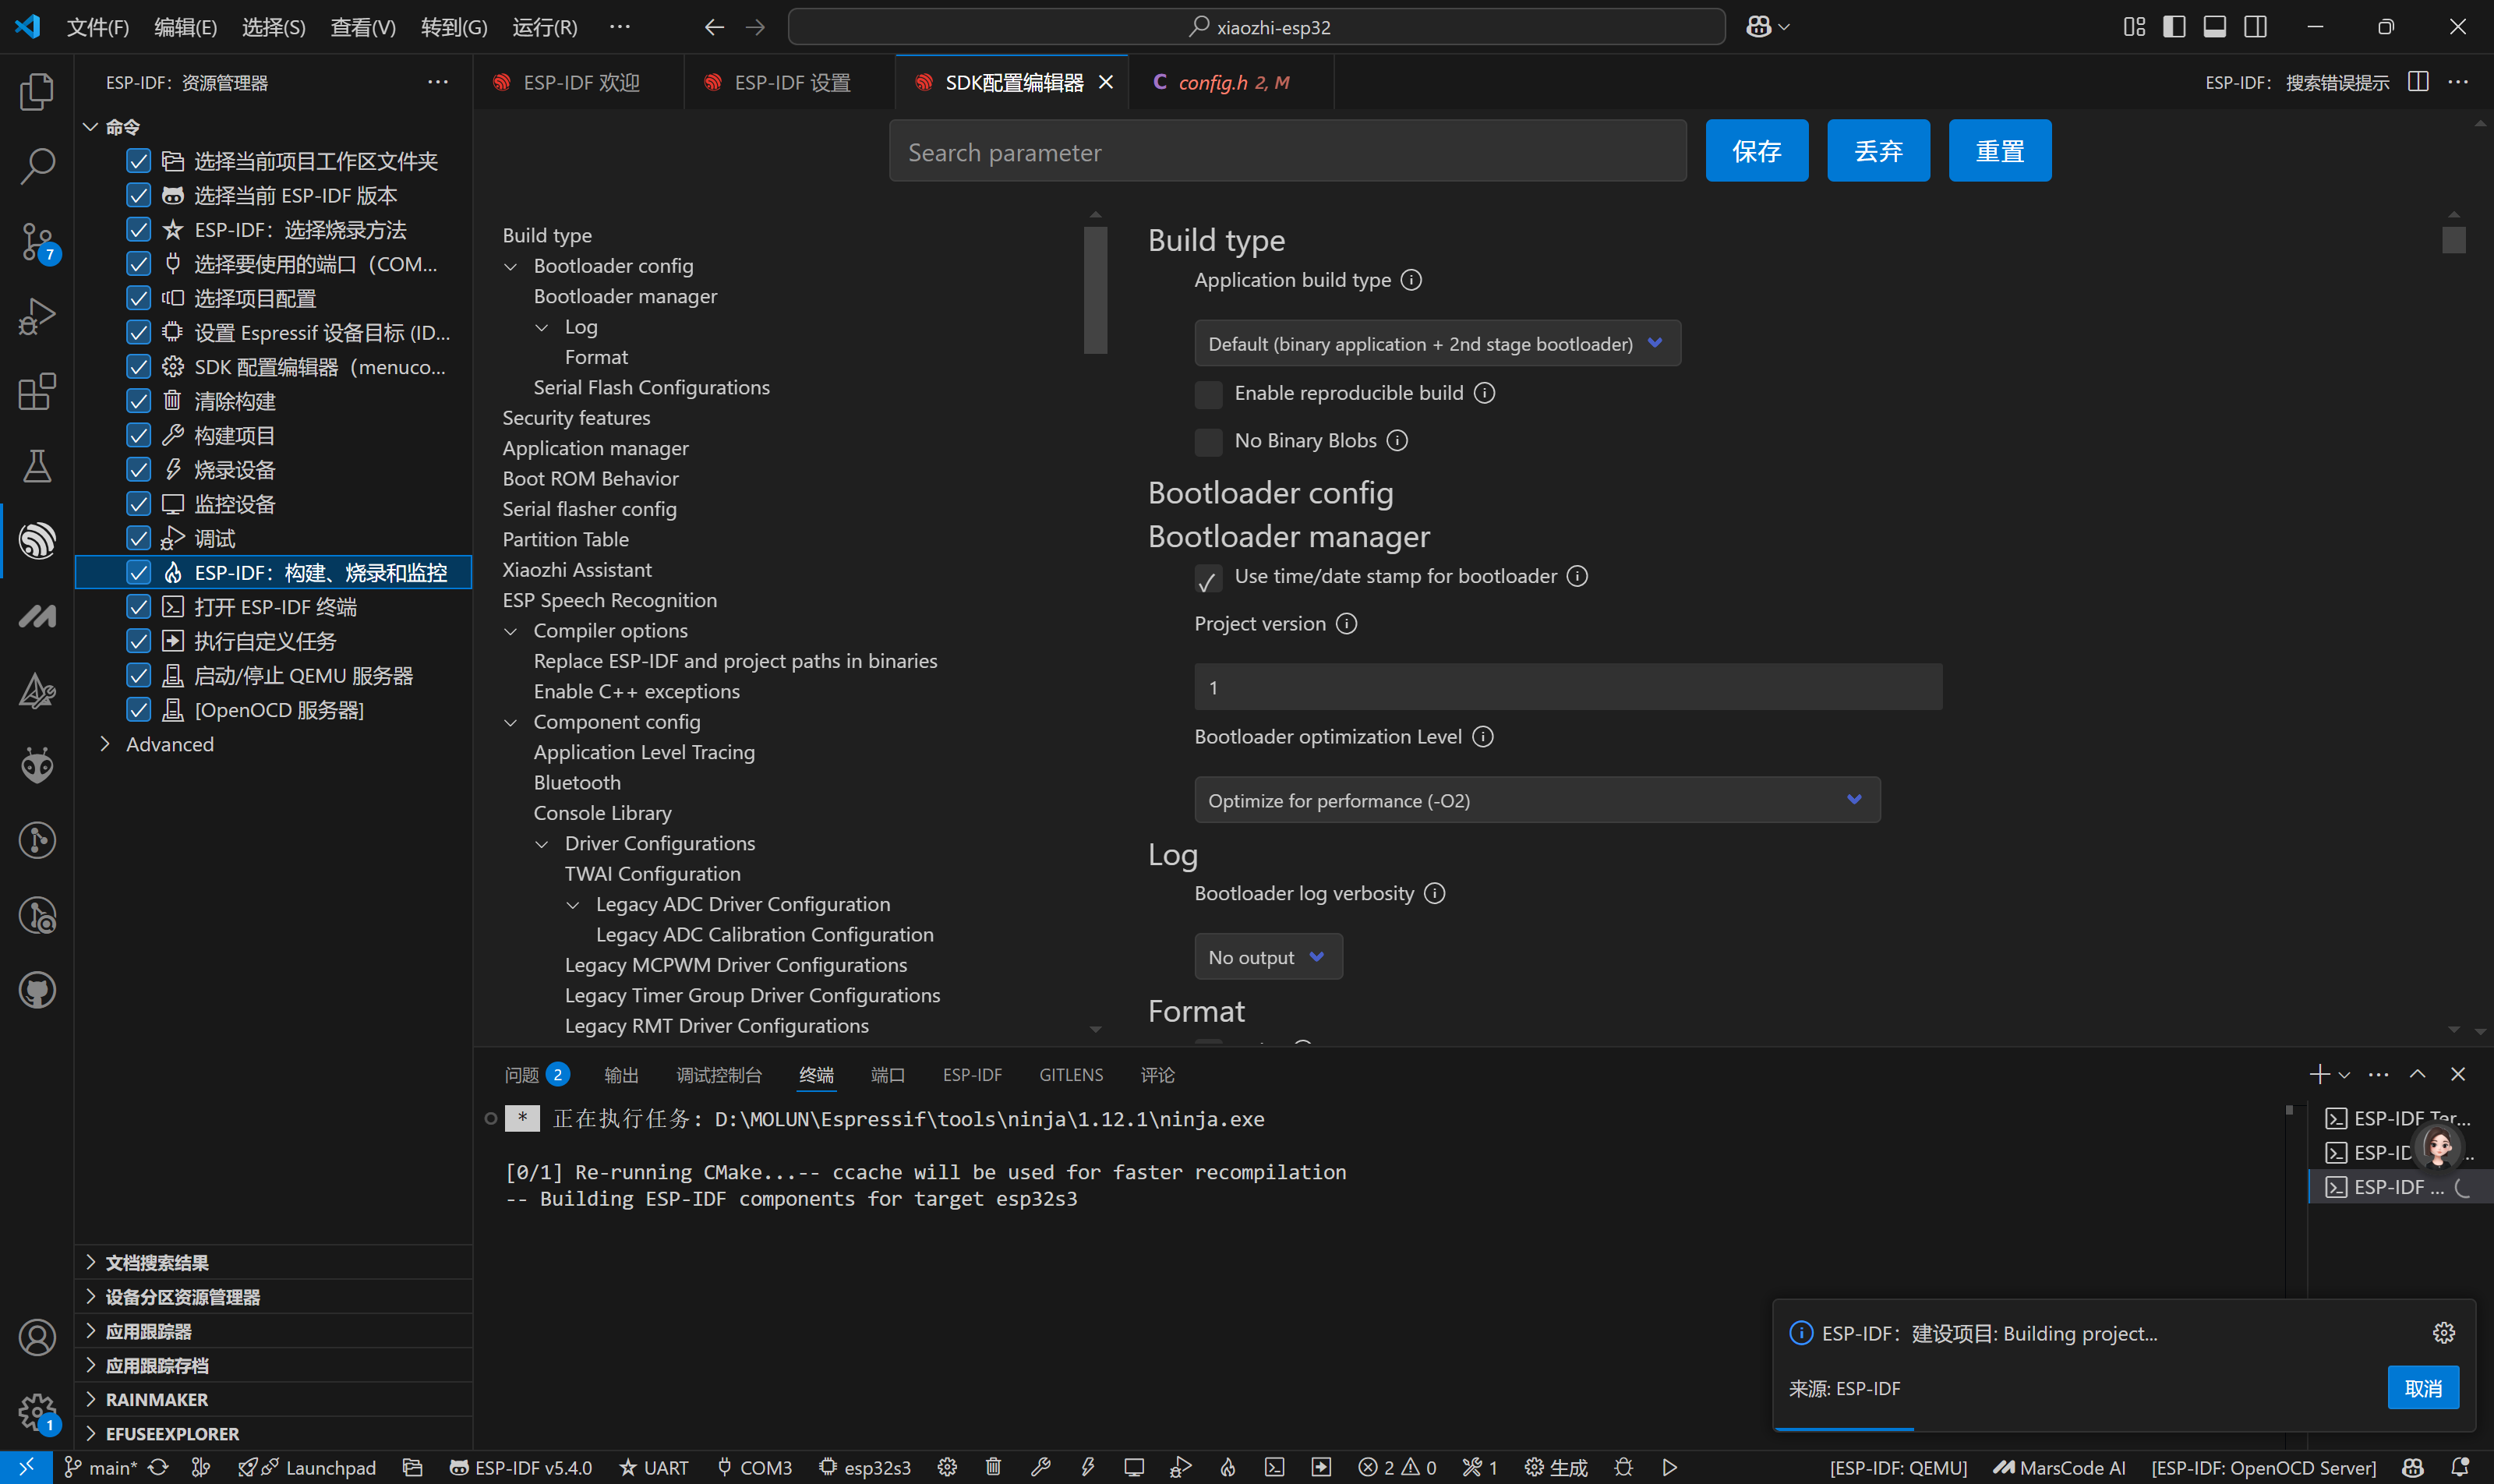Open the ESP-IDF Explorer activity bar icon

[x=37, y=541]
